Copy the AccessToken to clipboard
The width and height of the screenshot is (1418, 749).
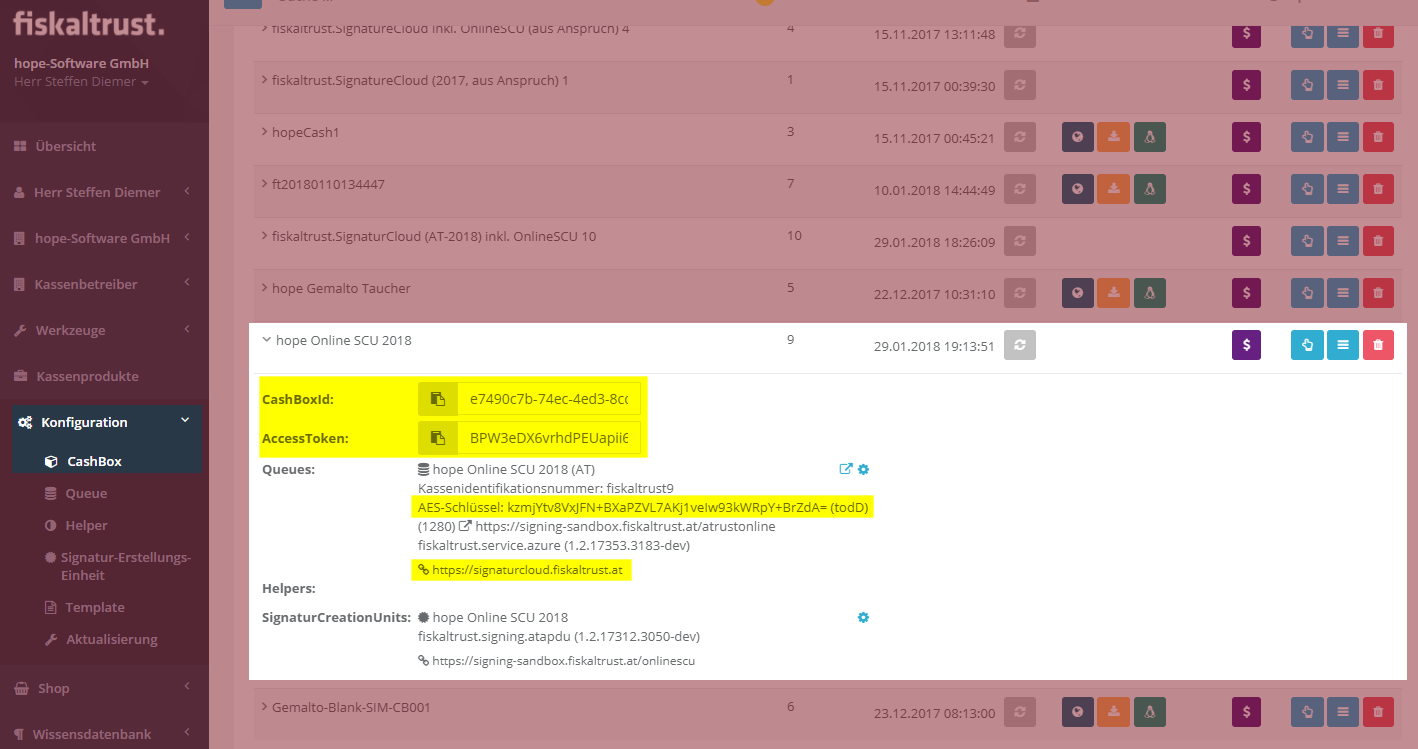click(x=438, y=437)
